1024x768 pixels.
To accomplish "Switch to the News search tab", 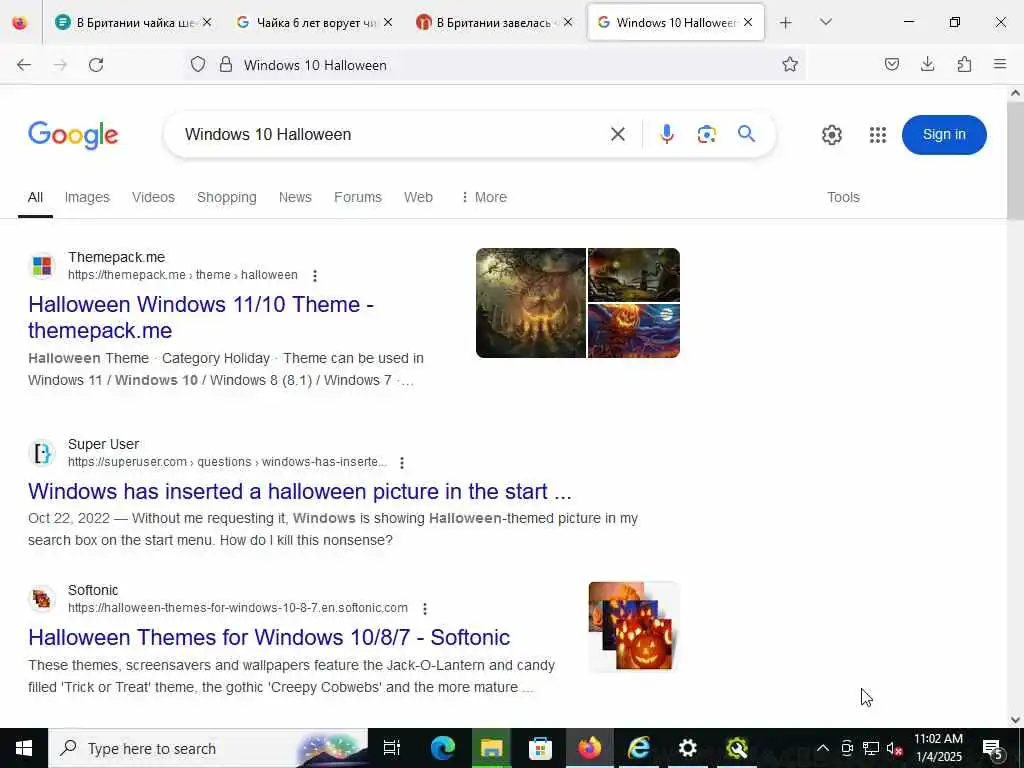I will [x=295, y=197].
